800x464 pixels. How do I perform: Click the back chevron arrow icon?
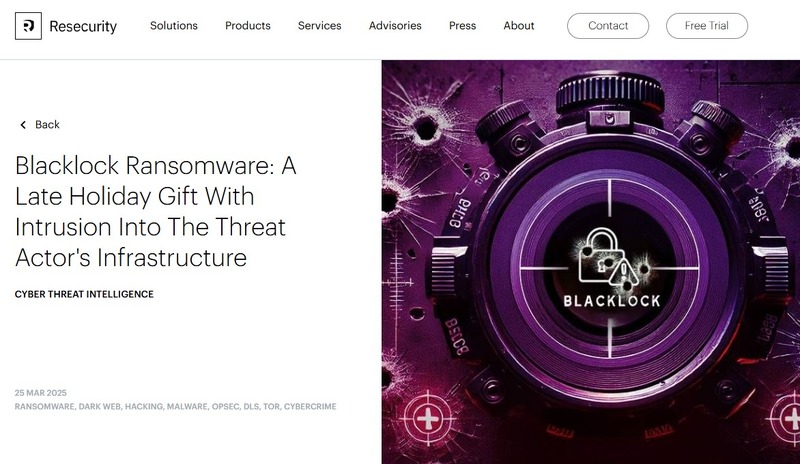[x=23, y=125]
